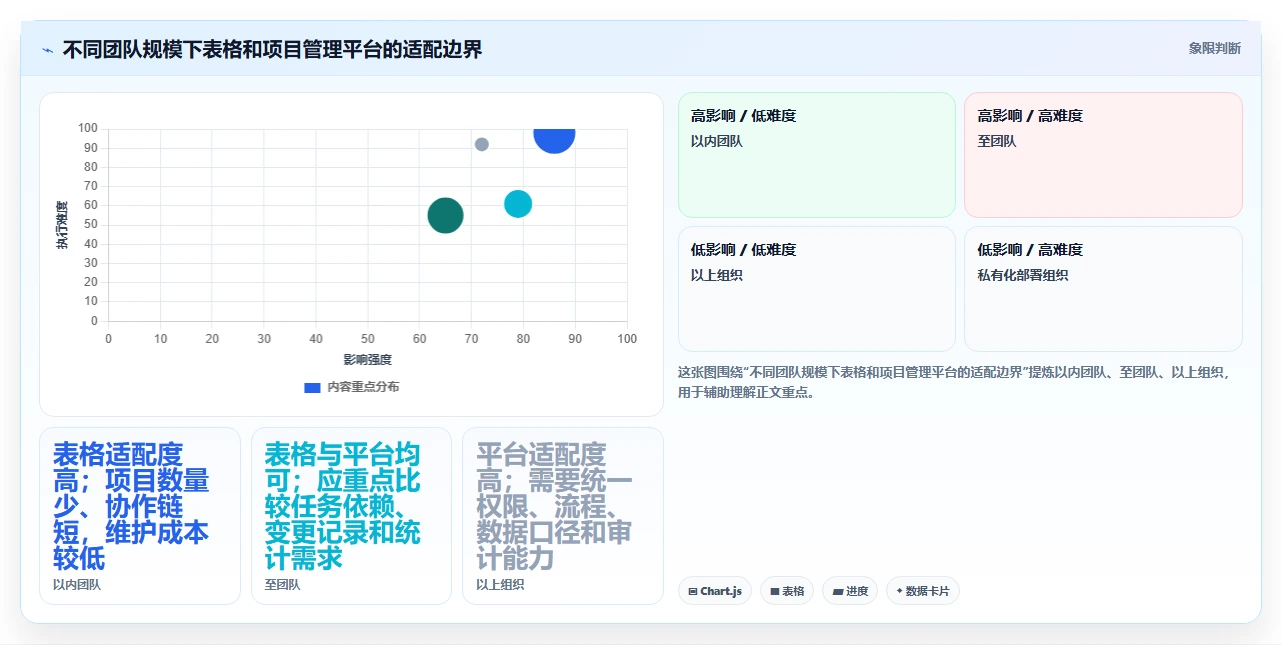The image size is (1282, 645).
Task: Click 至团队 caption under cyan card
Action: (x=282, y=585)
